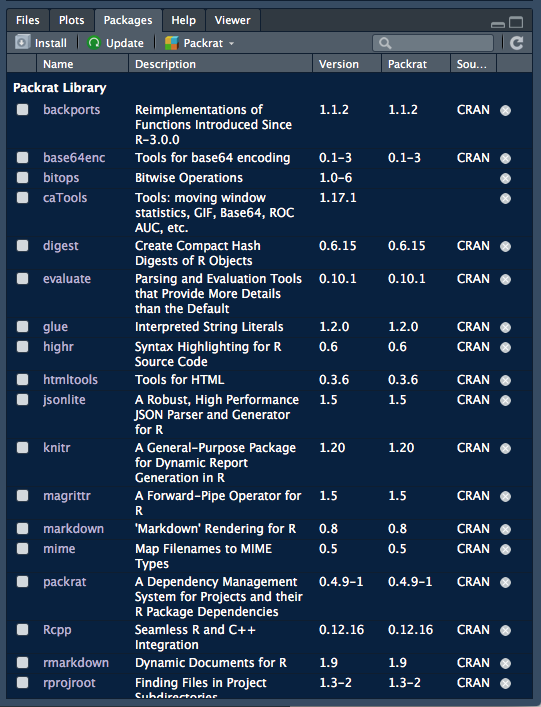Remove the Rcpp package via its X icon
541x707 pixels.
(x=505, y=630)
